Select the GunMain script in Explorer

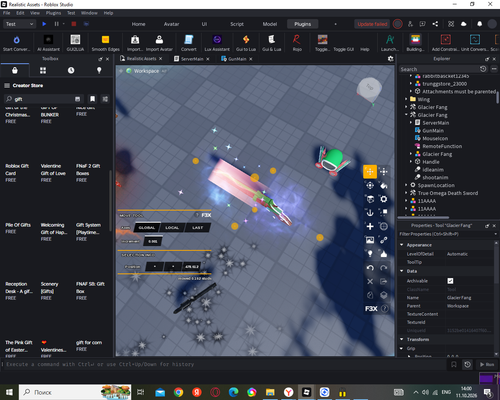click(433, 131)
